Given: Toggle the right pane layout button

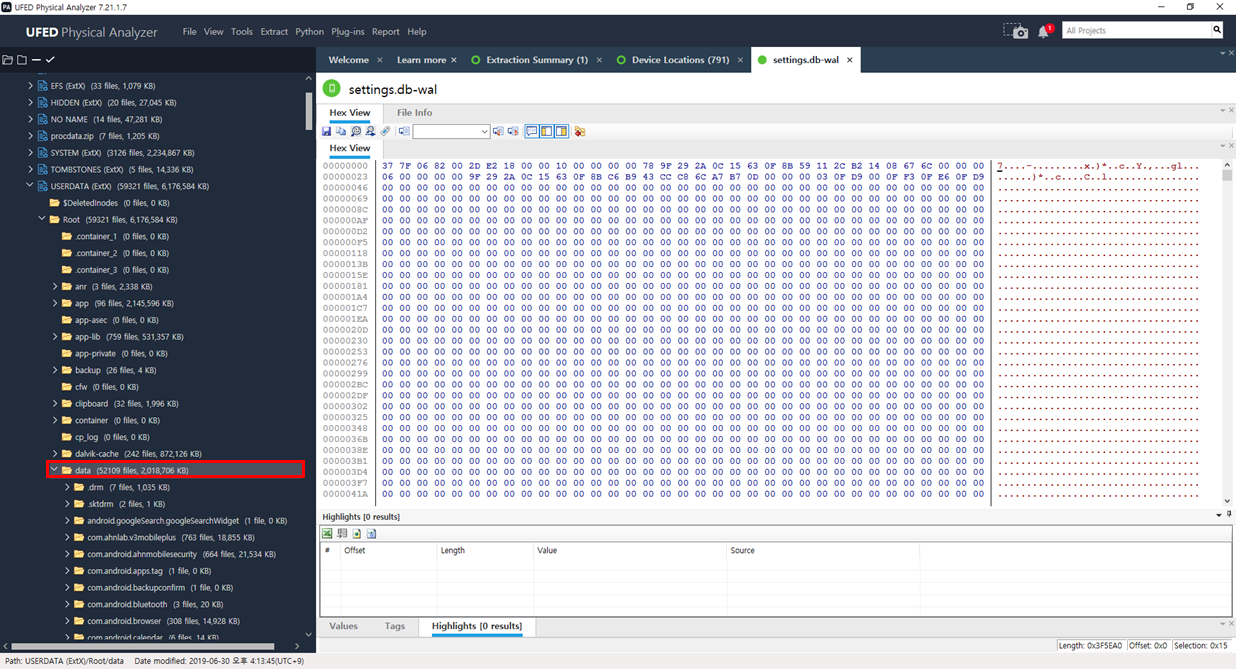Looking at the screenshot, I should 562,131.
